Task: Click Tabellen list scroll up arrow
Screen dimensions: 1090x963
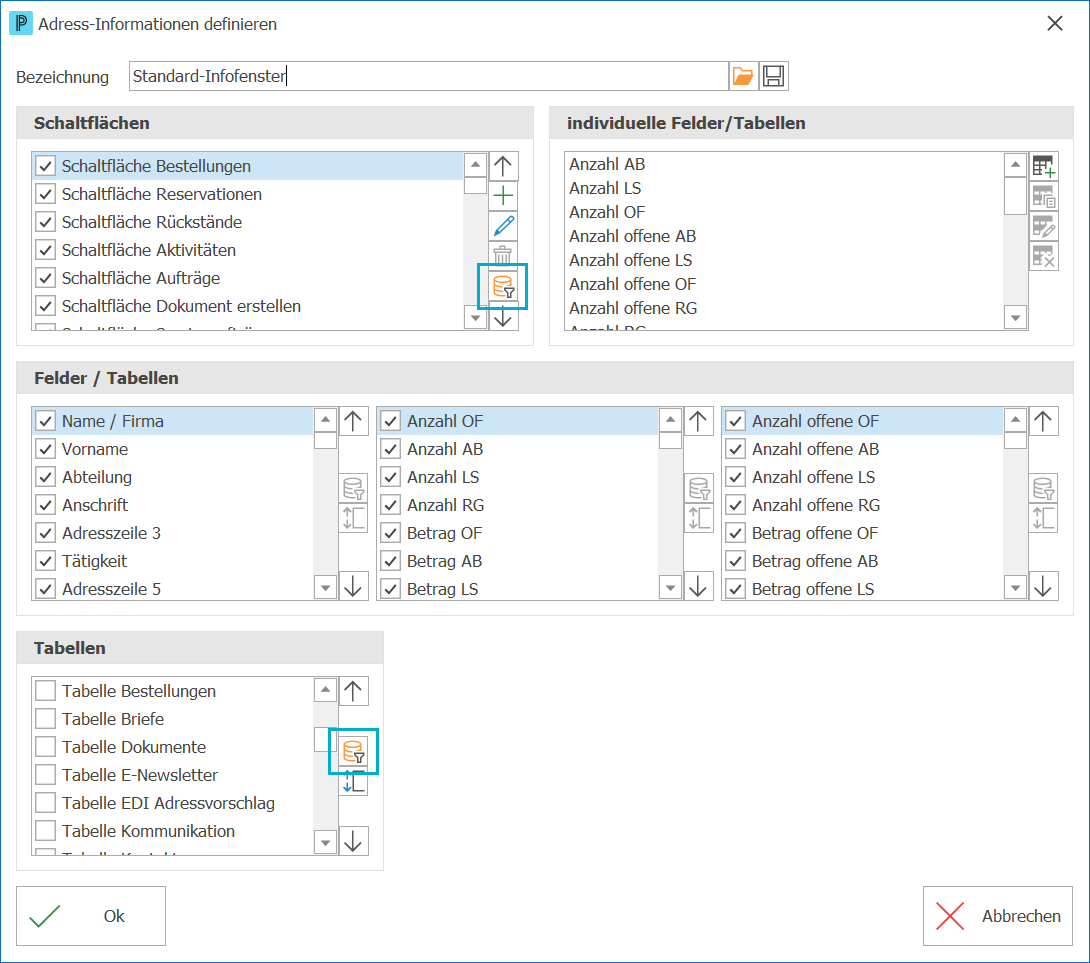Action: [x=325, y=689]
